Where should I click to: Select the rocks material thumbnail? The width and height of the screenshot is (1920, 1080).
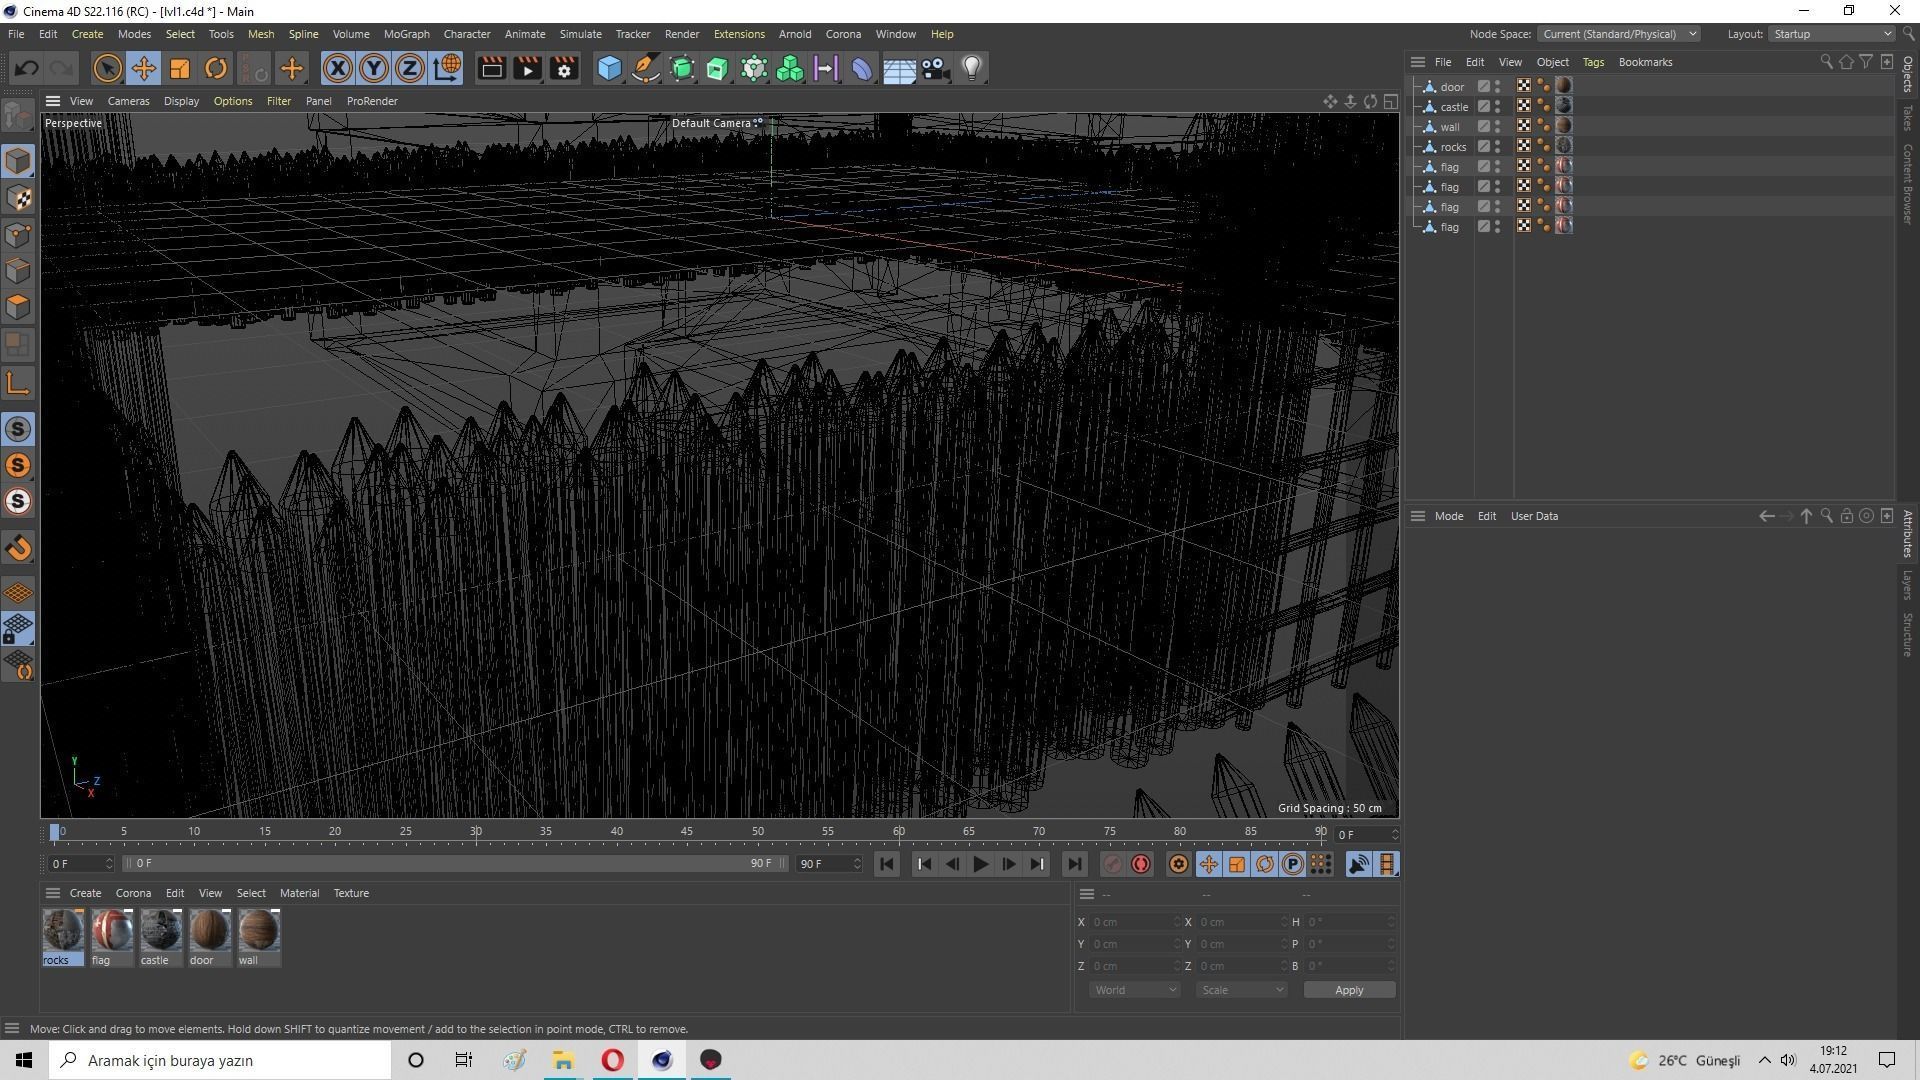pos(63,931)
